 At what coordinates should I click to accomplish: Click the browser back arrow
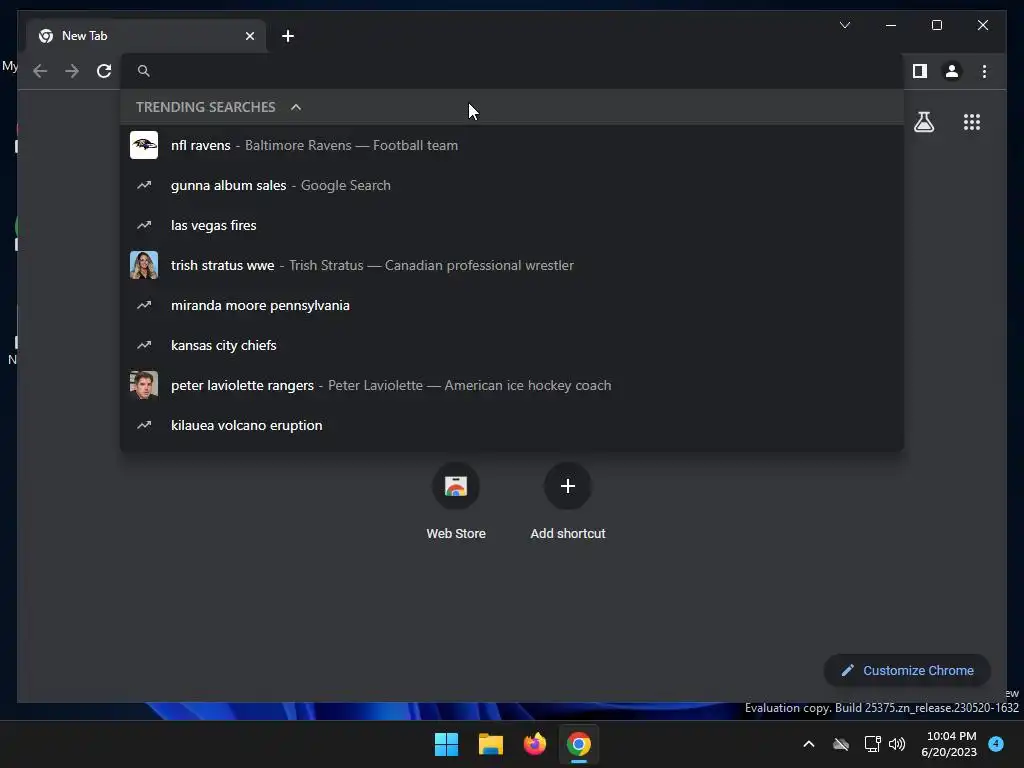point(40,71)
